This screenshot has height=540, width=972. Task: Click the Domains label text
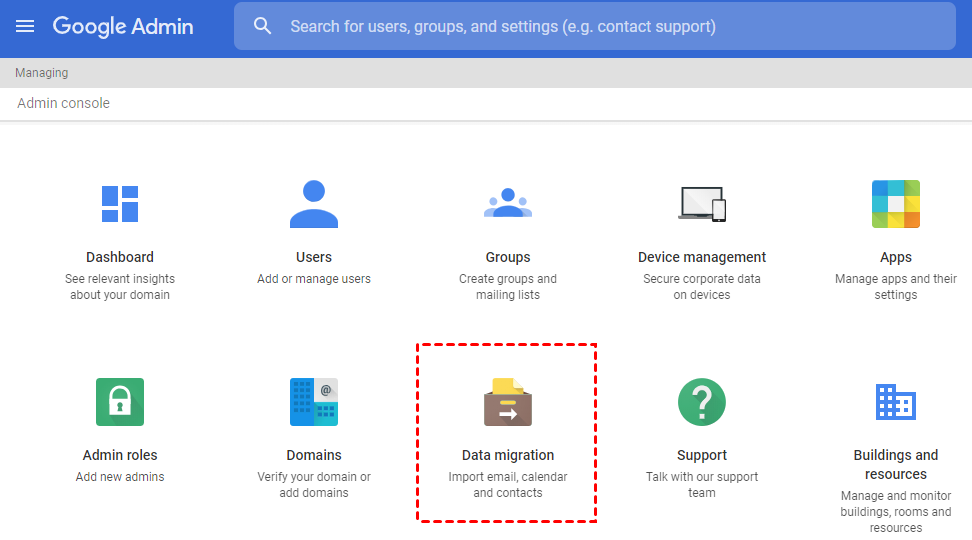(x=314, y=455)
